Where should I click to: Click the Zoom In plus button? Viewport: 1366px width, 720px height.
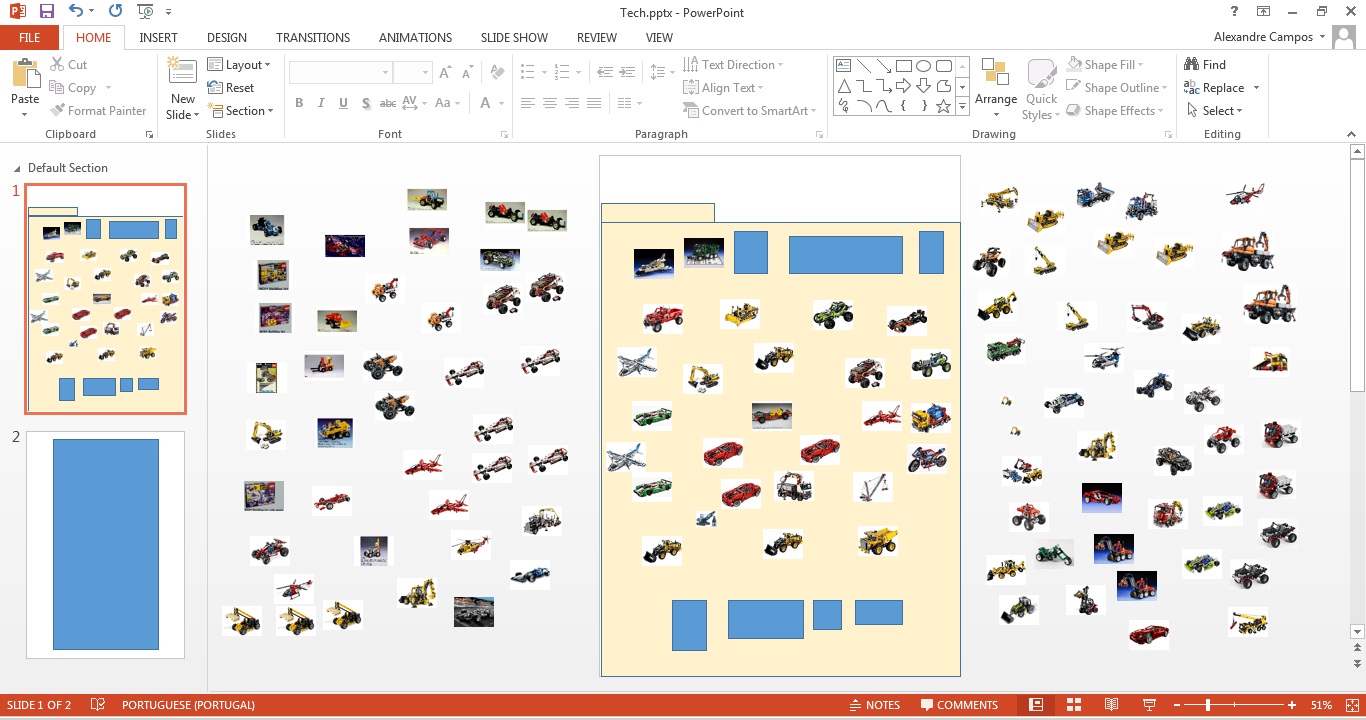(1292, 705)
